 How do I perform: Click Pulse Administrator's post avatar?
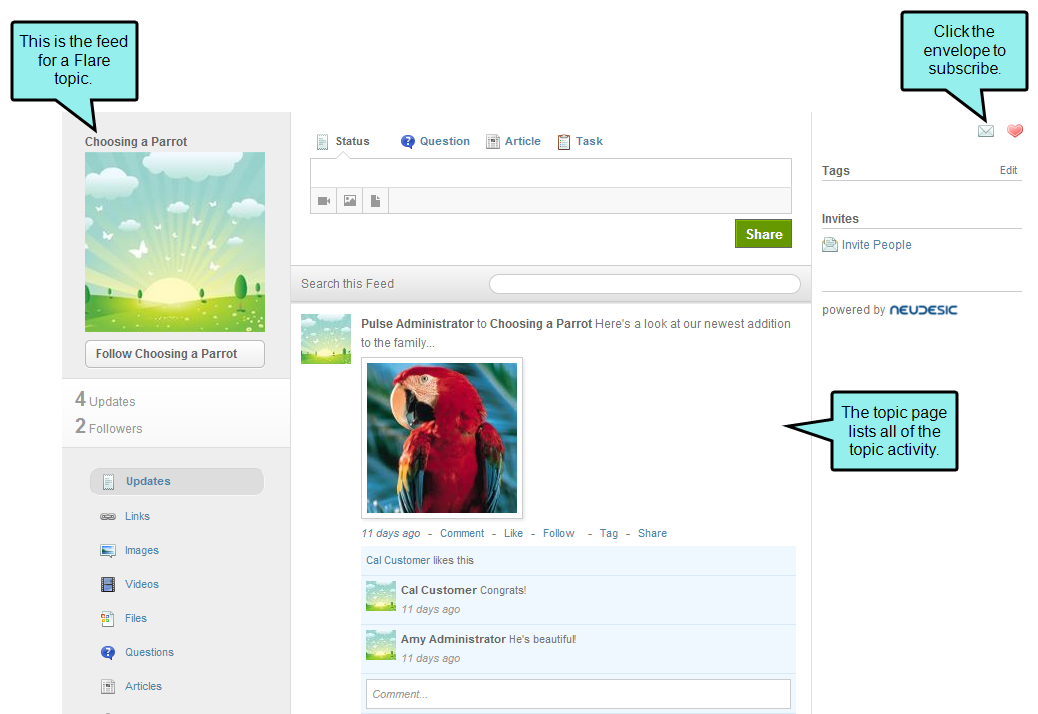326,339
